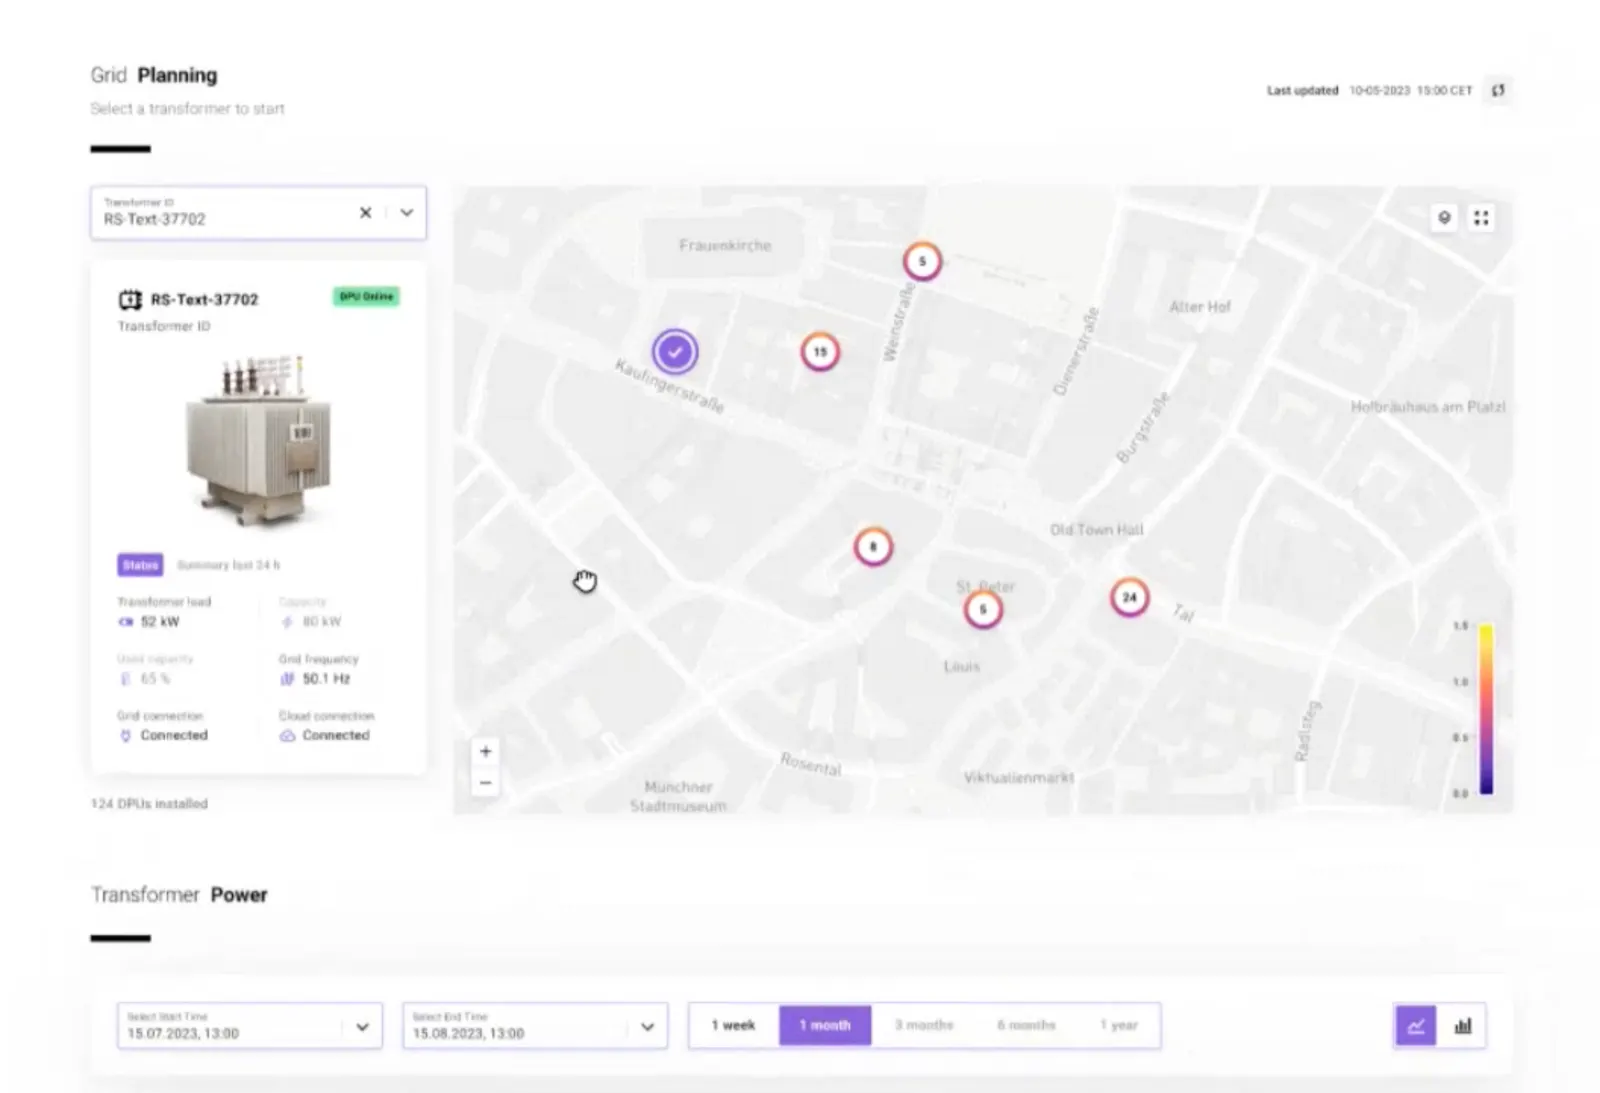1600x1093 pixels.
Task: Select the 1 year range
Action: 1119,1026
